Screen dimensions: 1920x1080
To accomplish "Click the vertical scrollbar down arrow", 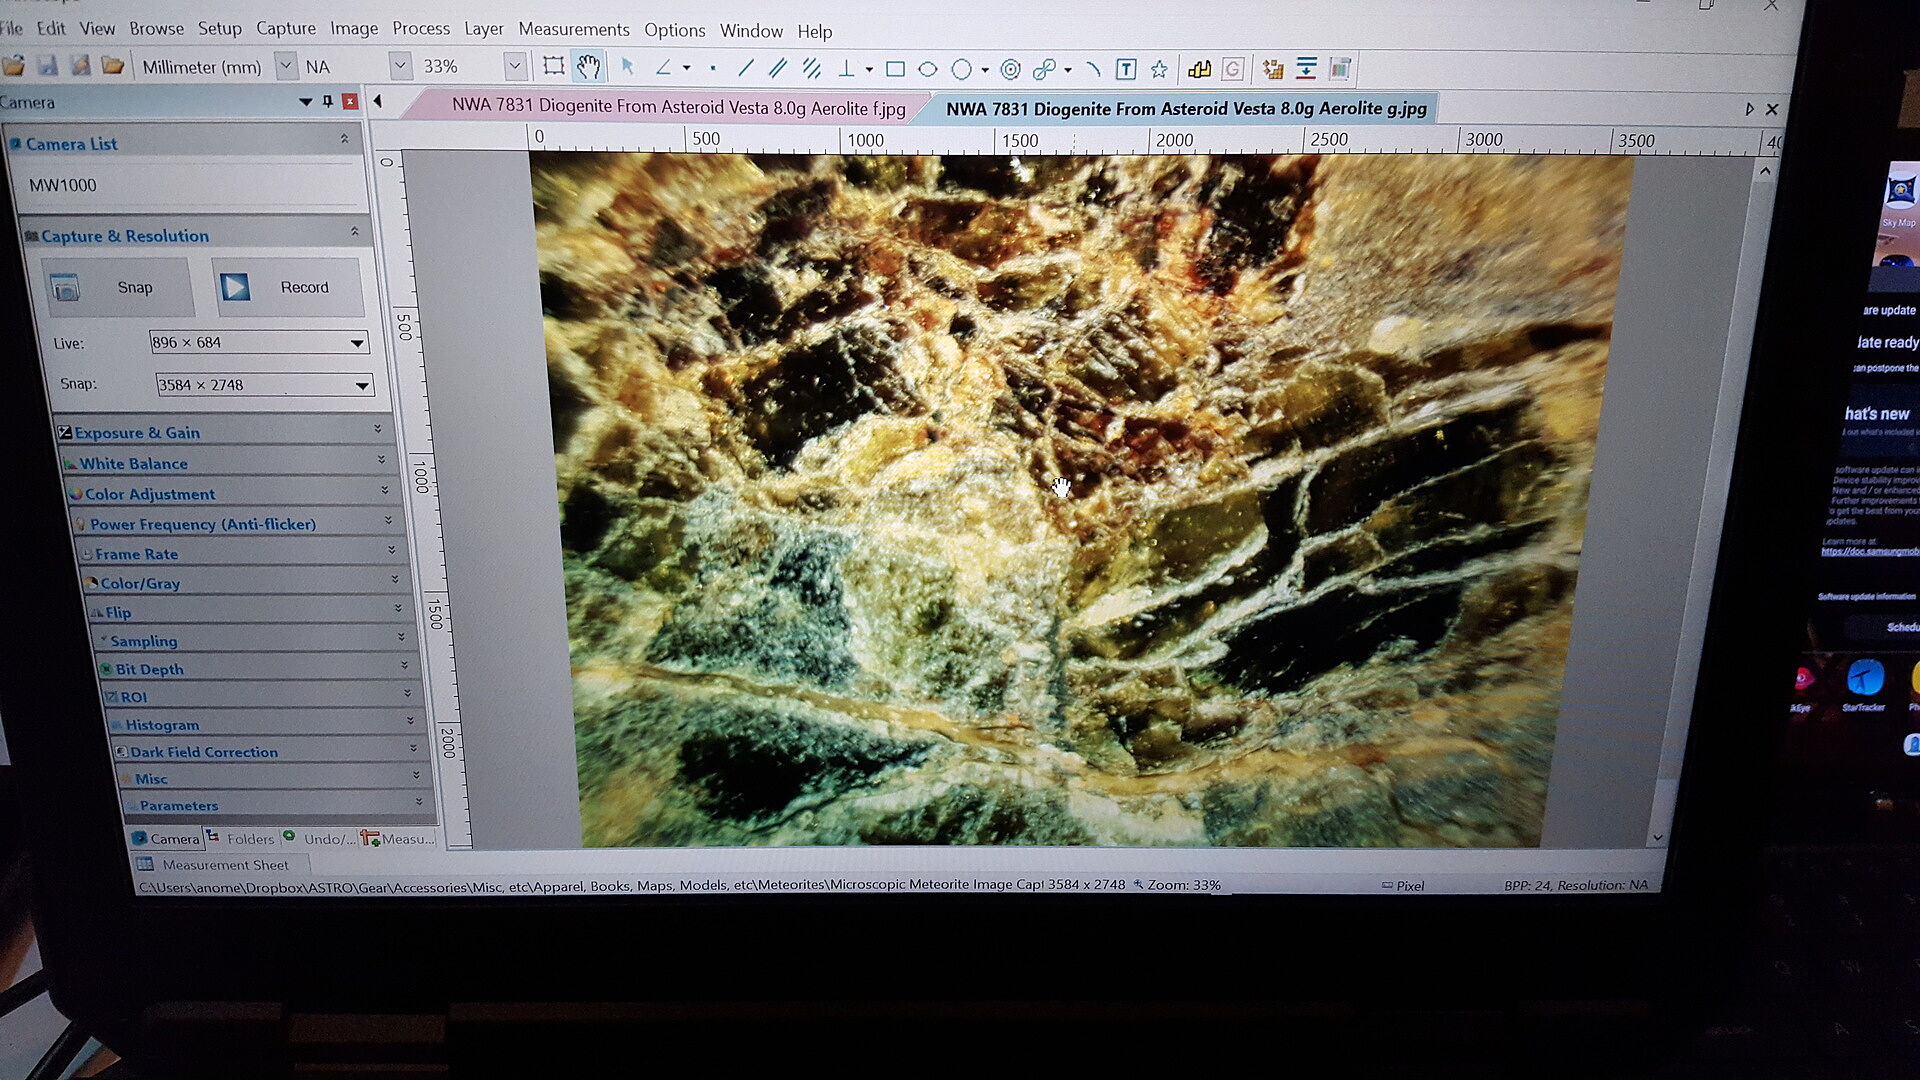I will tap(1658, 837).
